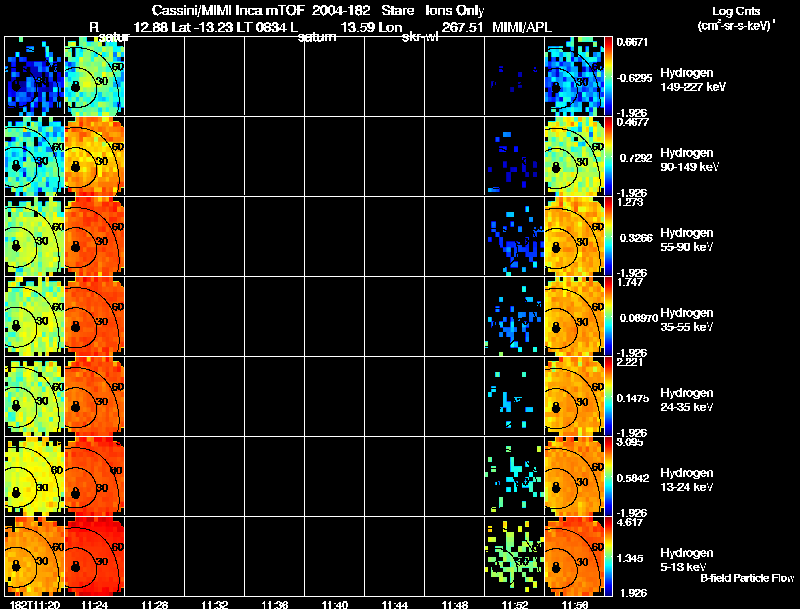This screenshot has height=609, width=800.
Task: Choose the Hydrogen 24-35 keV image at 11:20
Action: [x=34, y=396]
